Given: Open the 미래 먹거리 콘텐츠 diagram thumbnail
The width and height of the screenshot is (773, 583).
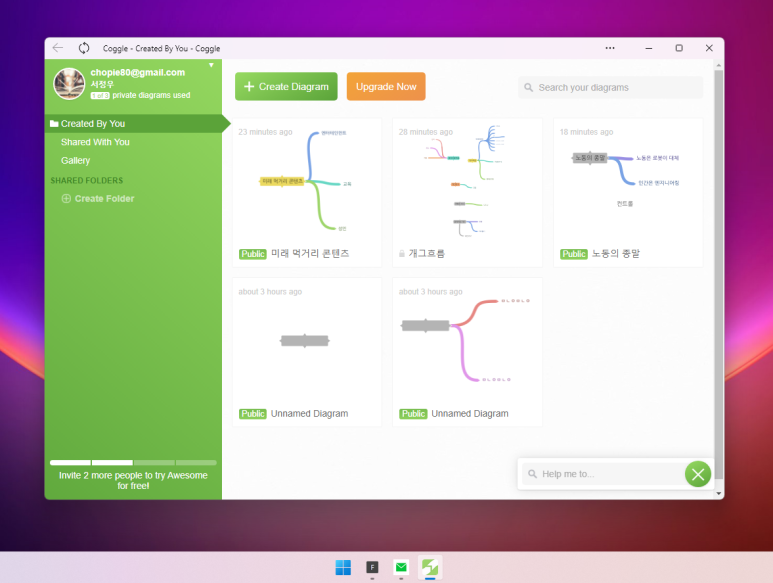Looking at the screenshot, I should (x=307, y=193).
